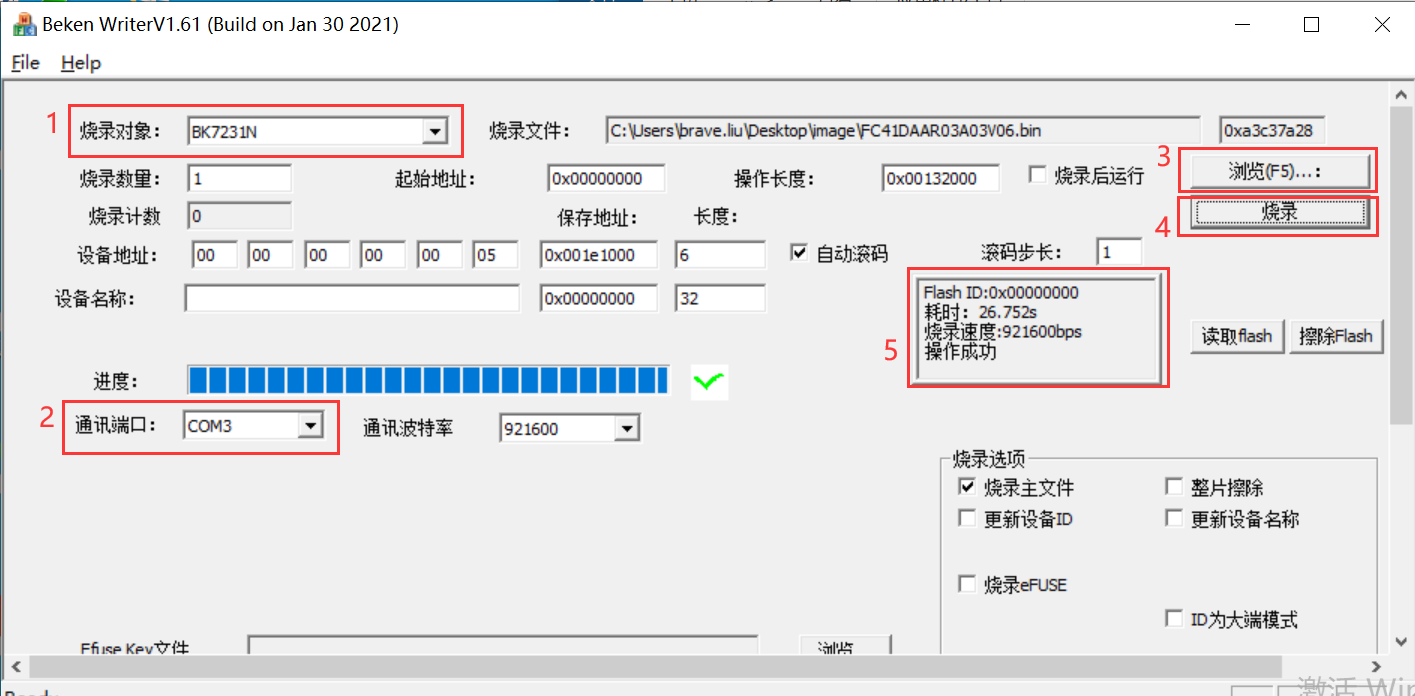The image size is (1415, 696).
Task: Click the 滚码步长 step value input field
Action: (x=1119, y=251)
